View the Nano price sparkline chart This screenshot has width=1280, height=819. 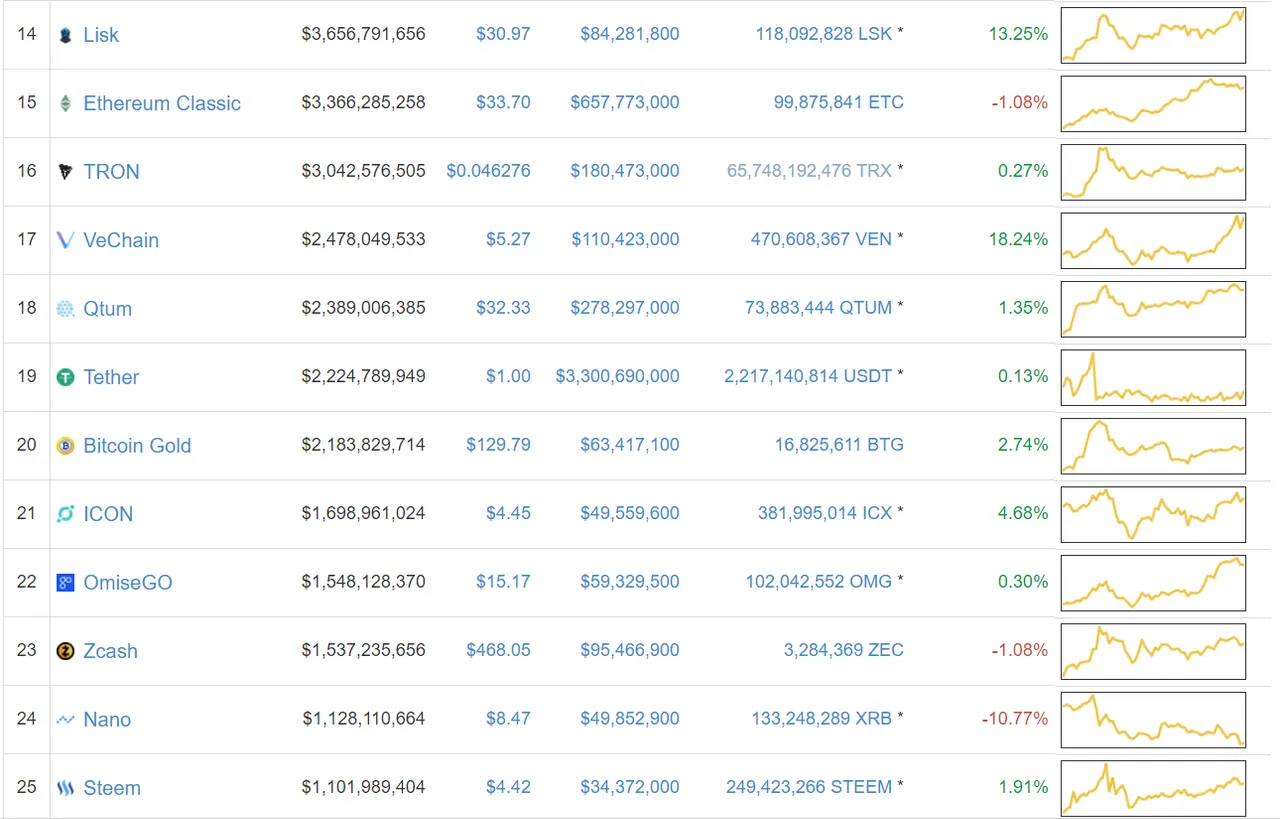(1154, 719)
